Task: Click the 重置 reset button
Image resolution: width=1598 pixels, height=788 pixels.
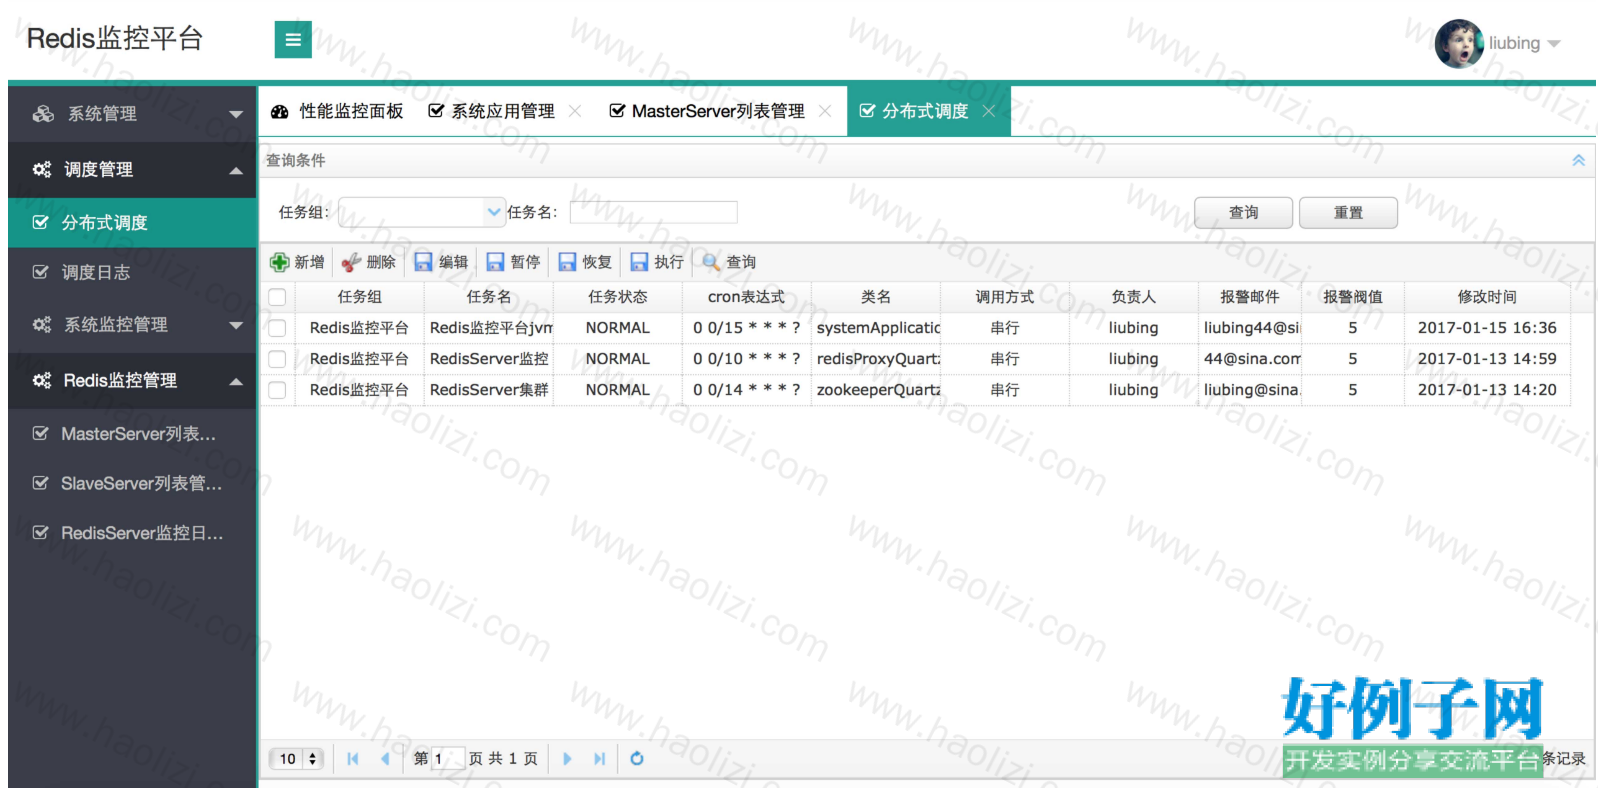Action: tap(1348, 213)
